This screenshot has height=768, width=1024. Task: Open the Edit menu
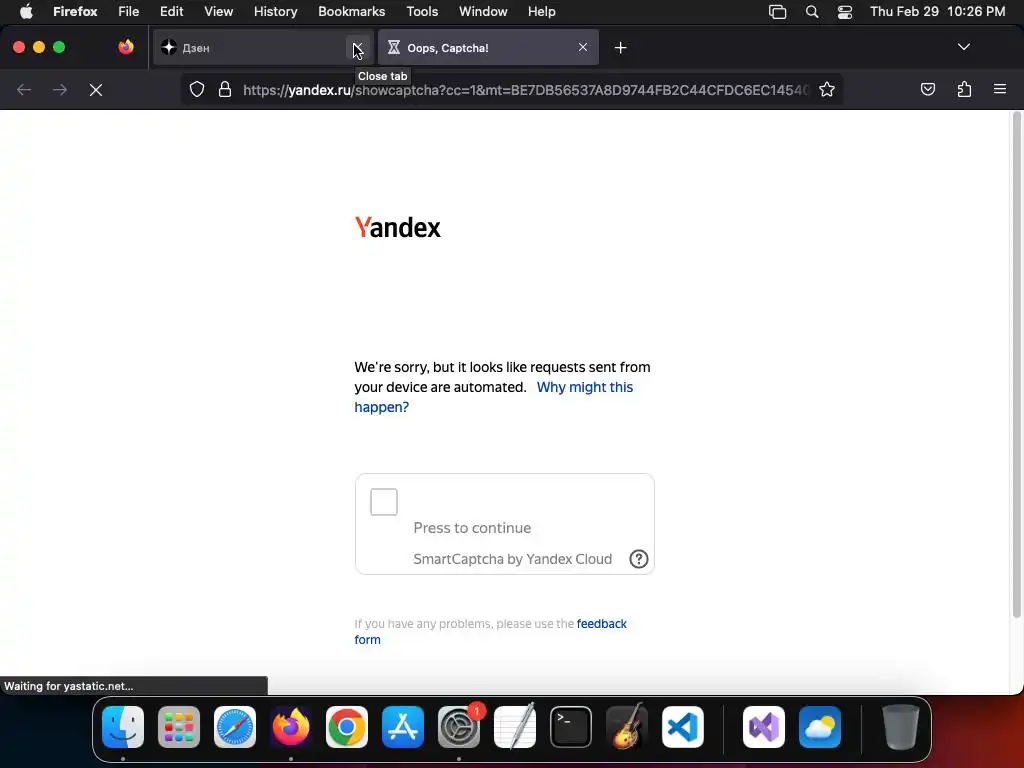[171, 11]
